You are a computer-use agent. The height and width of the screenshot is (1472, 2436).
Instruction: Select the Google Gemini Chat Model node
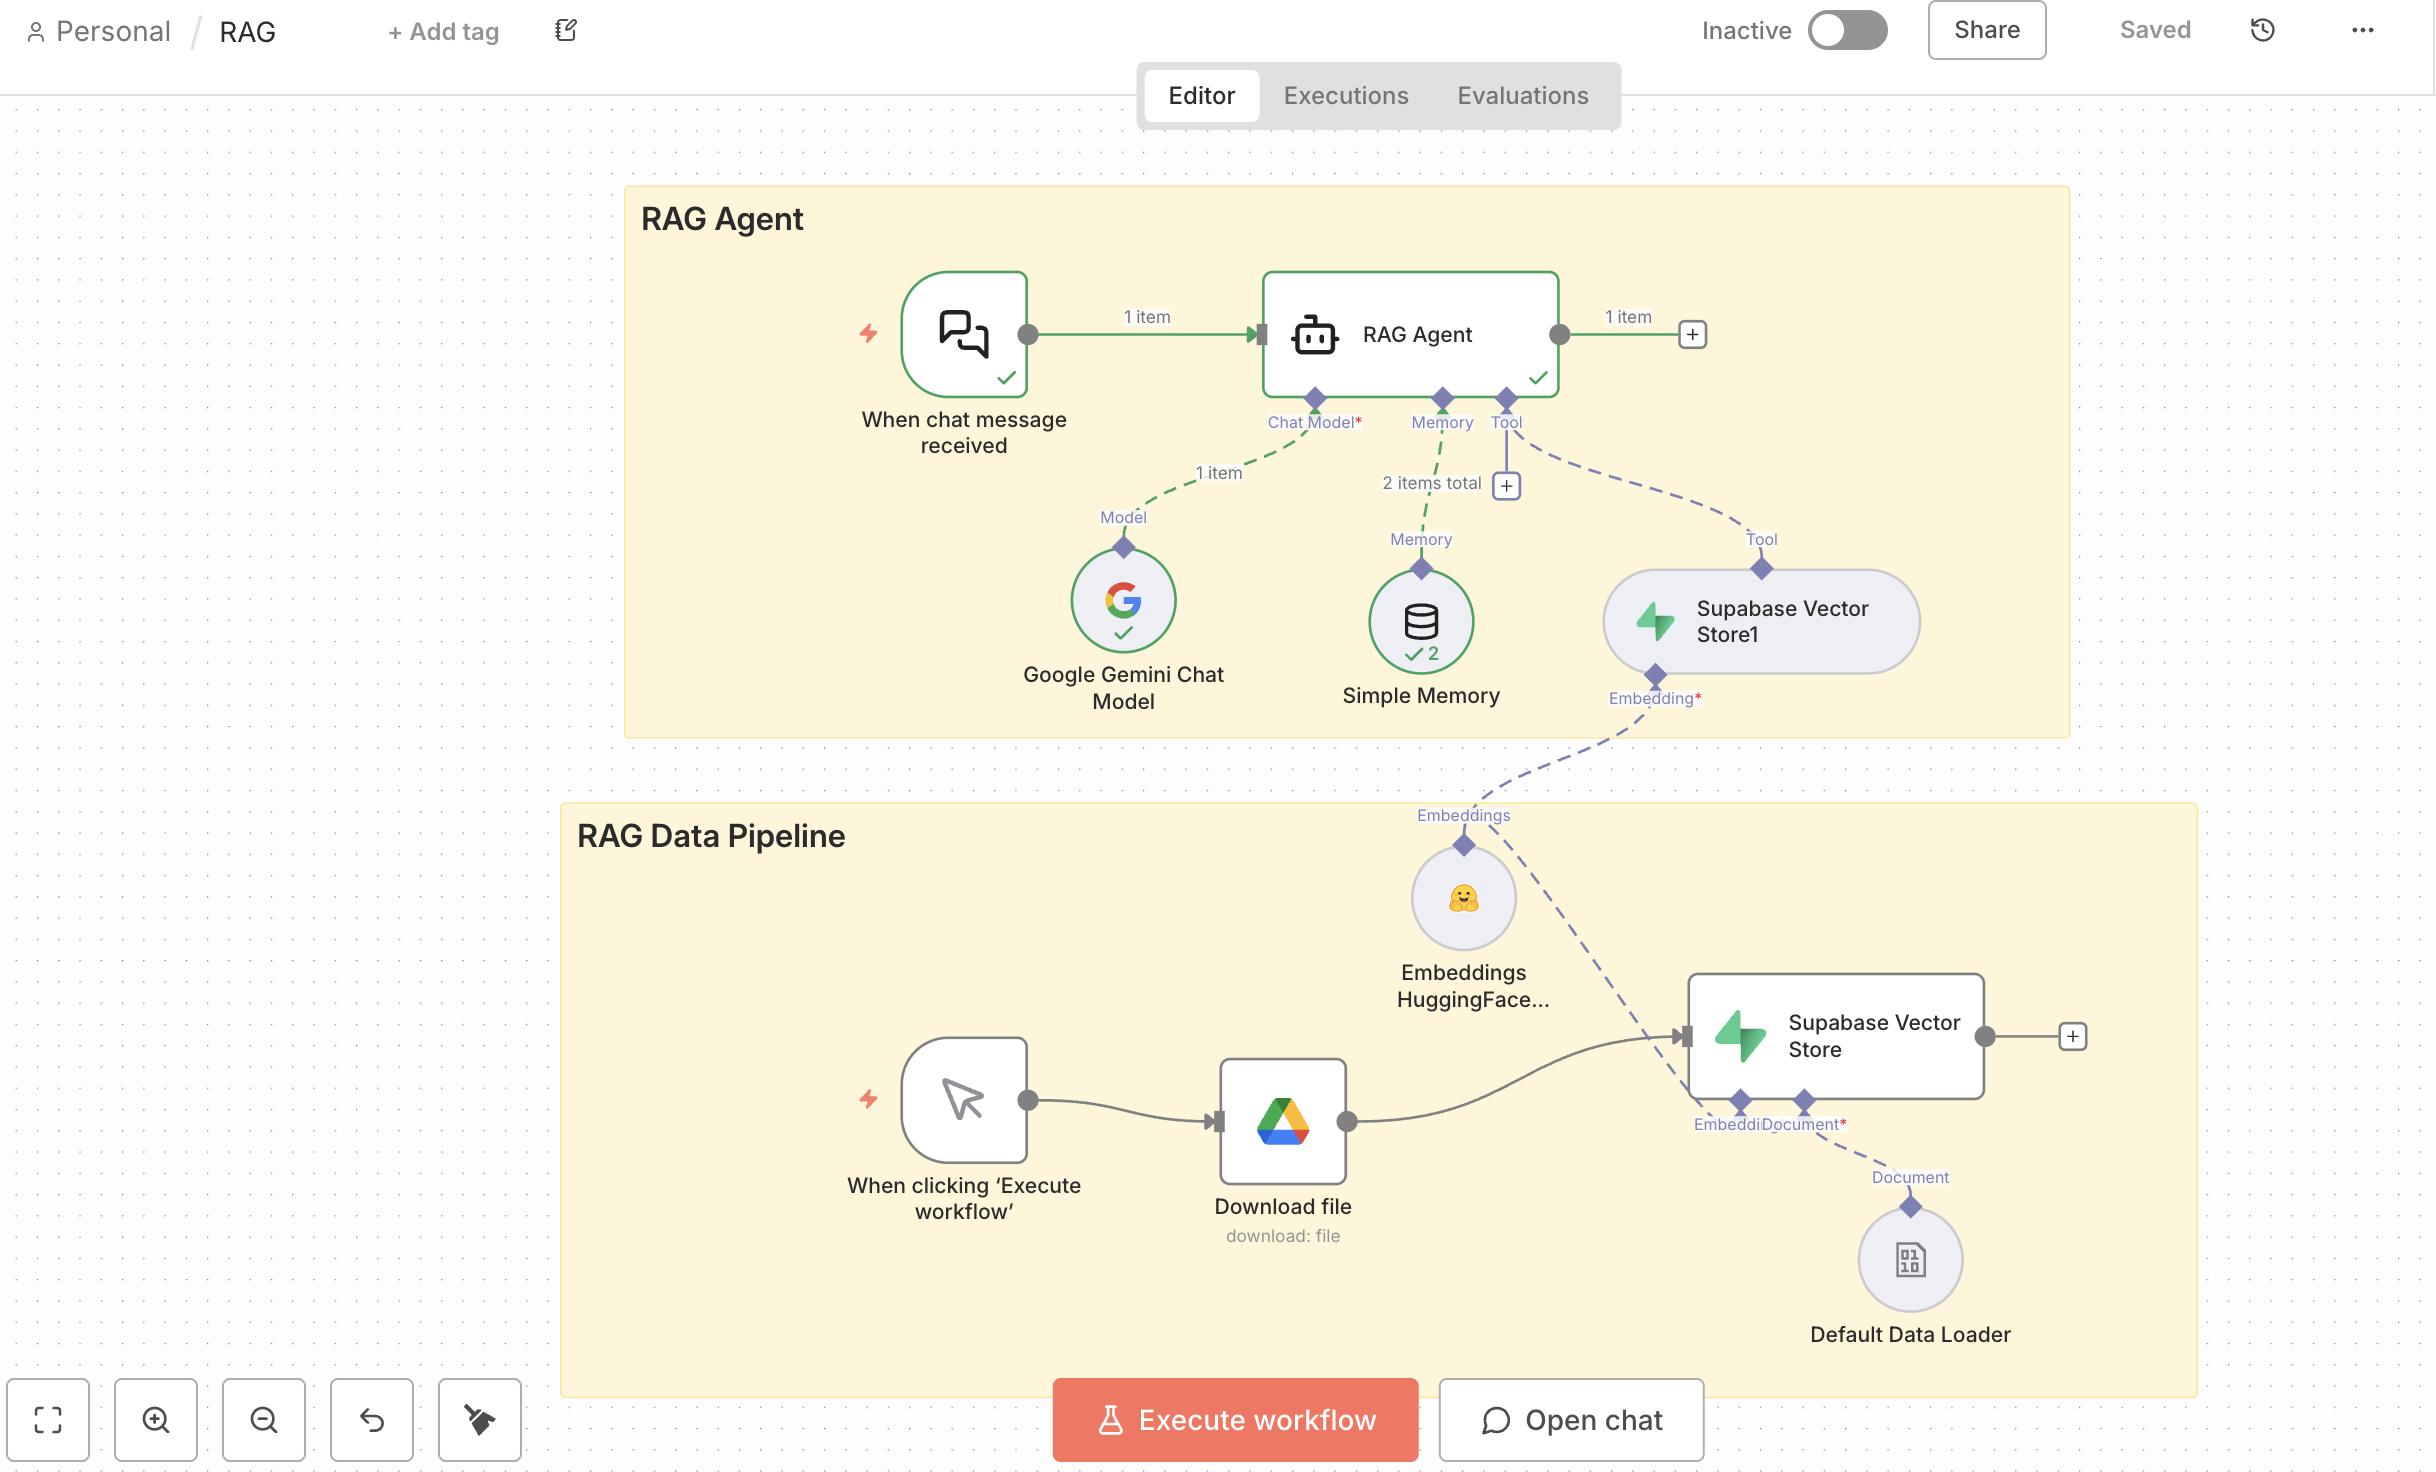[1123, 601]
